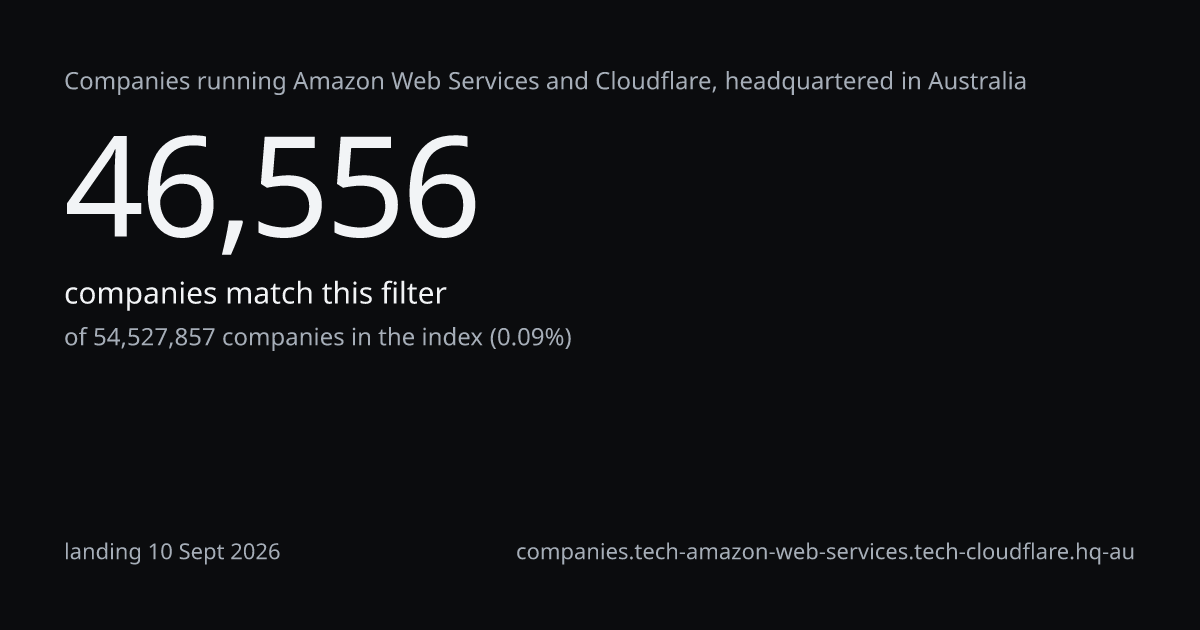Click the word Australia in the heading
Image resolution: width=1200 pixels, height=630 pixels.
977,81
